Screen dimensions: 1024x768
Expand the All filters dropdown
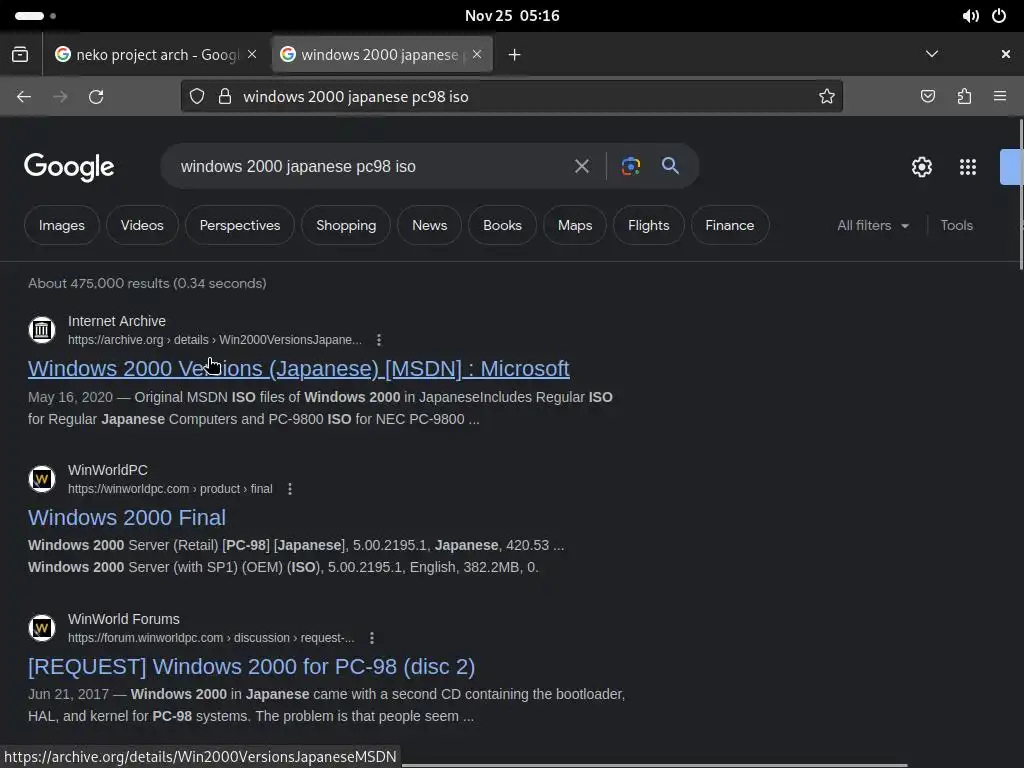click(x=873, y=225)
